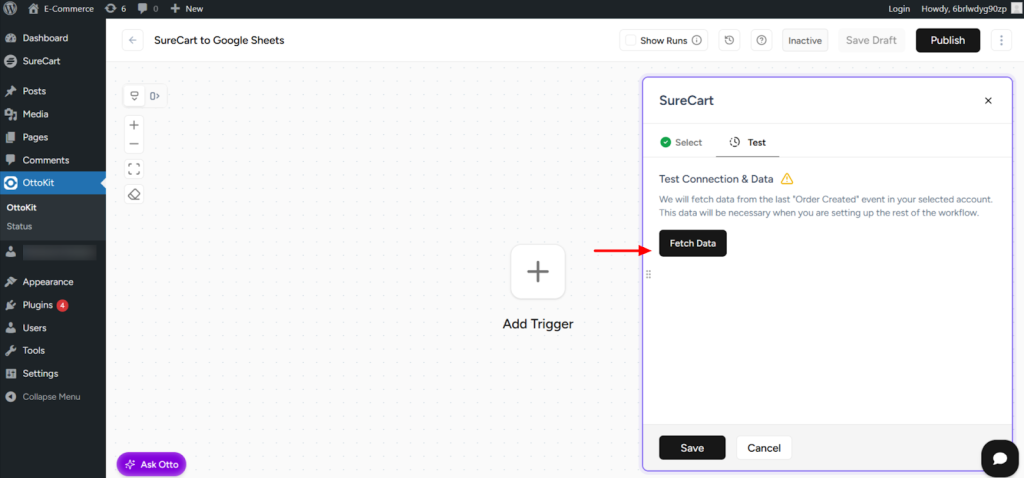Image resolution: width=1024 pixels, height=478 pixels.
Task: Open the Plugins menu in sidebar
Action: [x=37, y=305]
